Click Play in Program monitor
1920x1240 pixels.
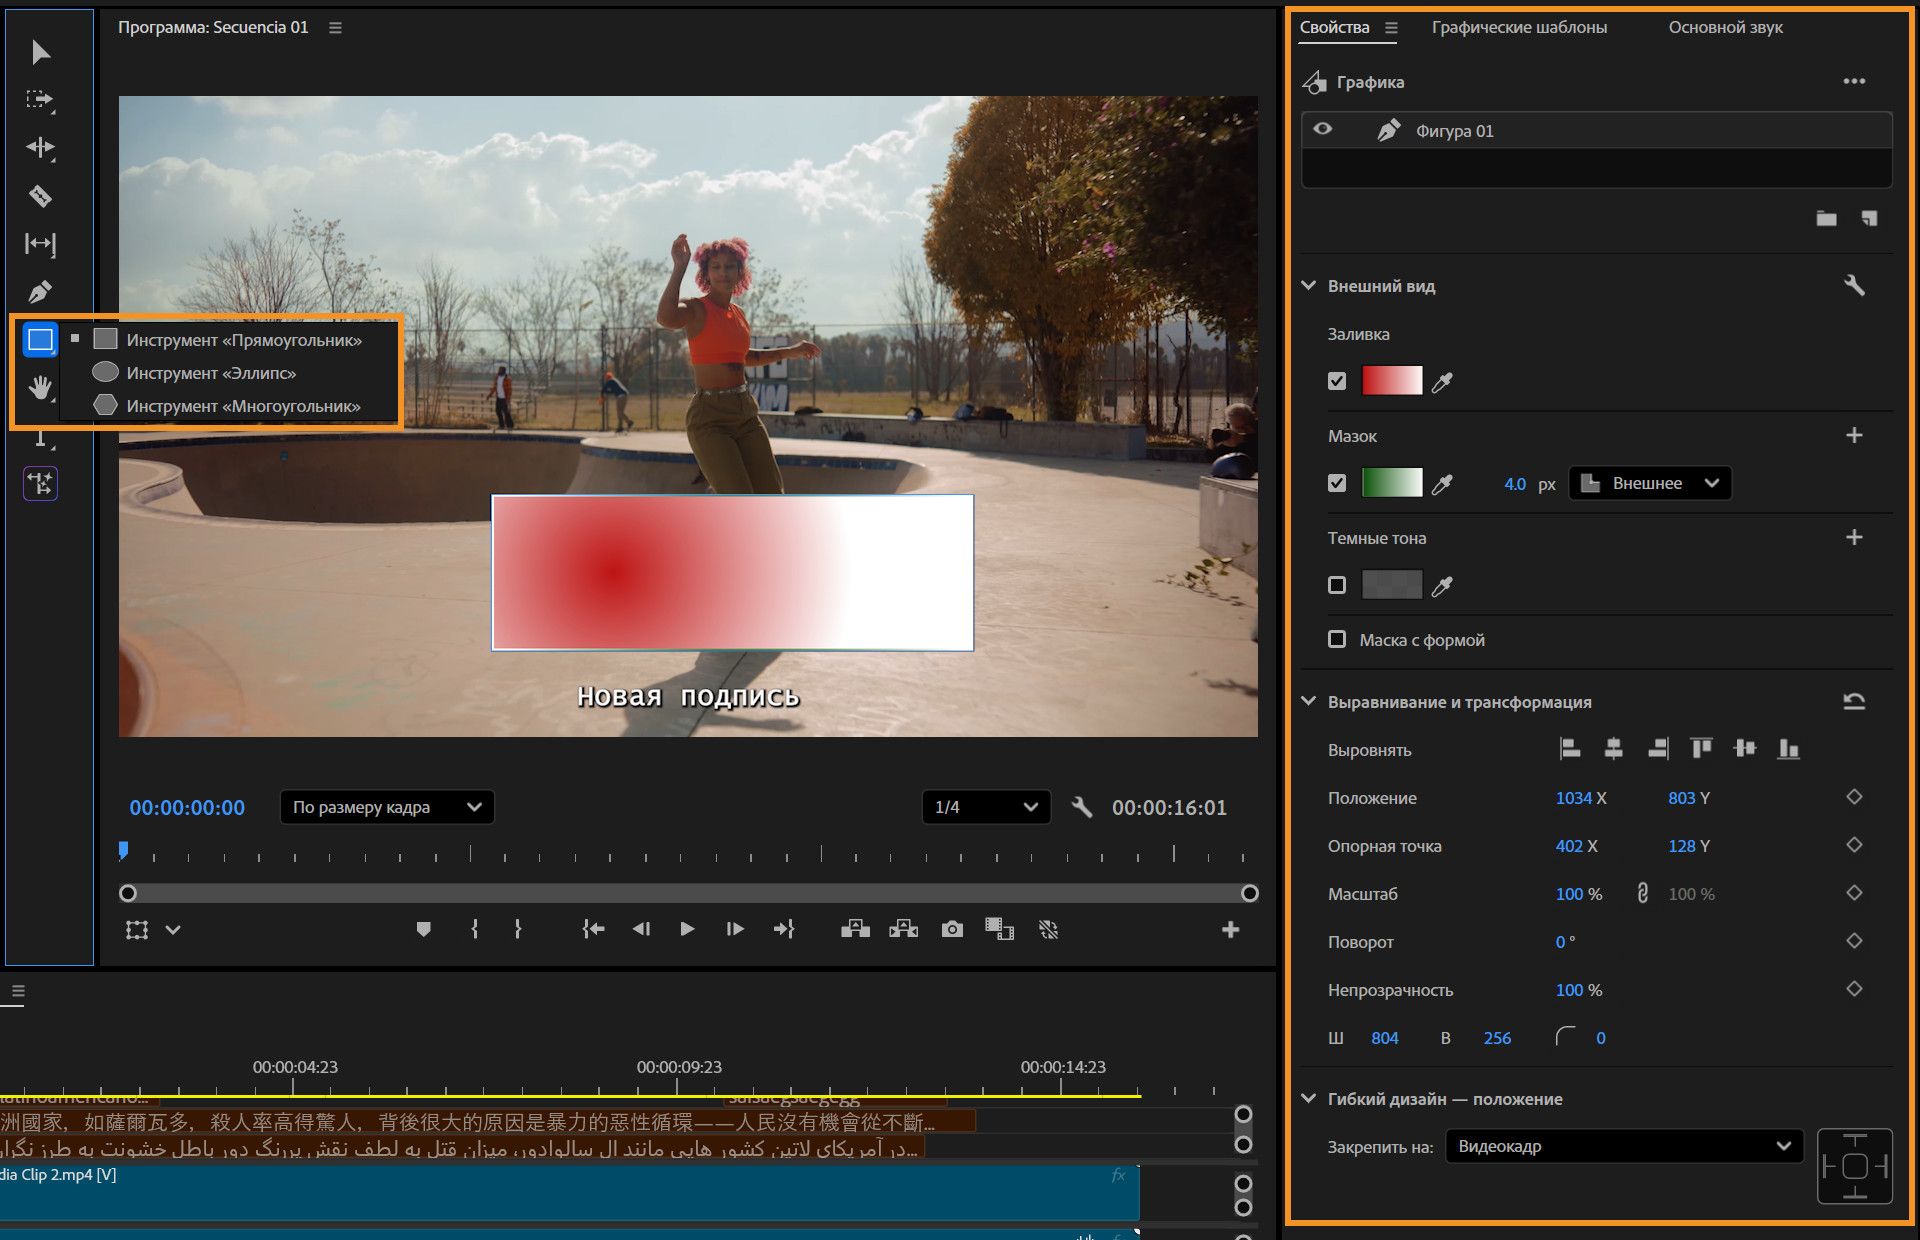[x=687, y=930]
